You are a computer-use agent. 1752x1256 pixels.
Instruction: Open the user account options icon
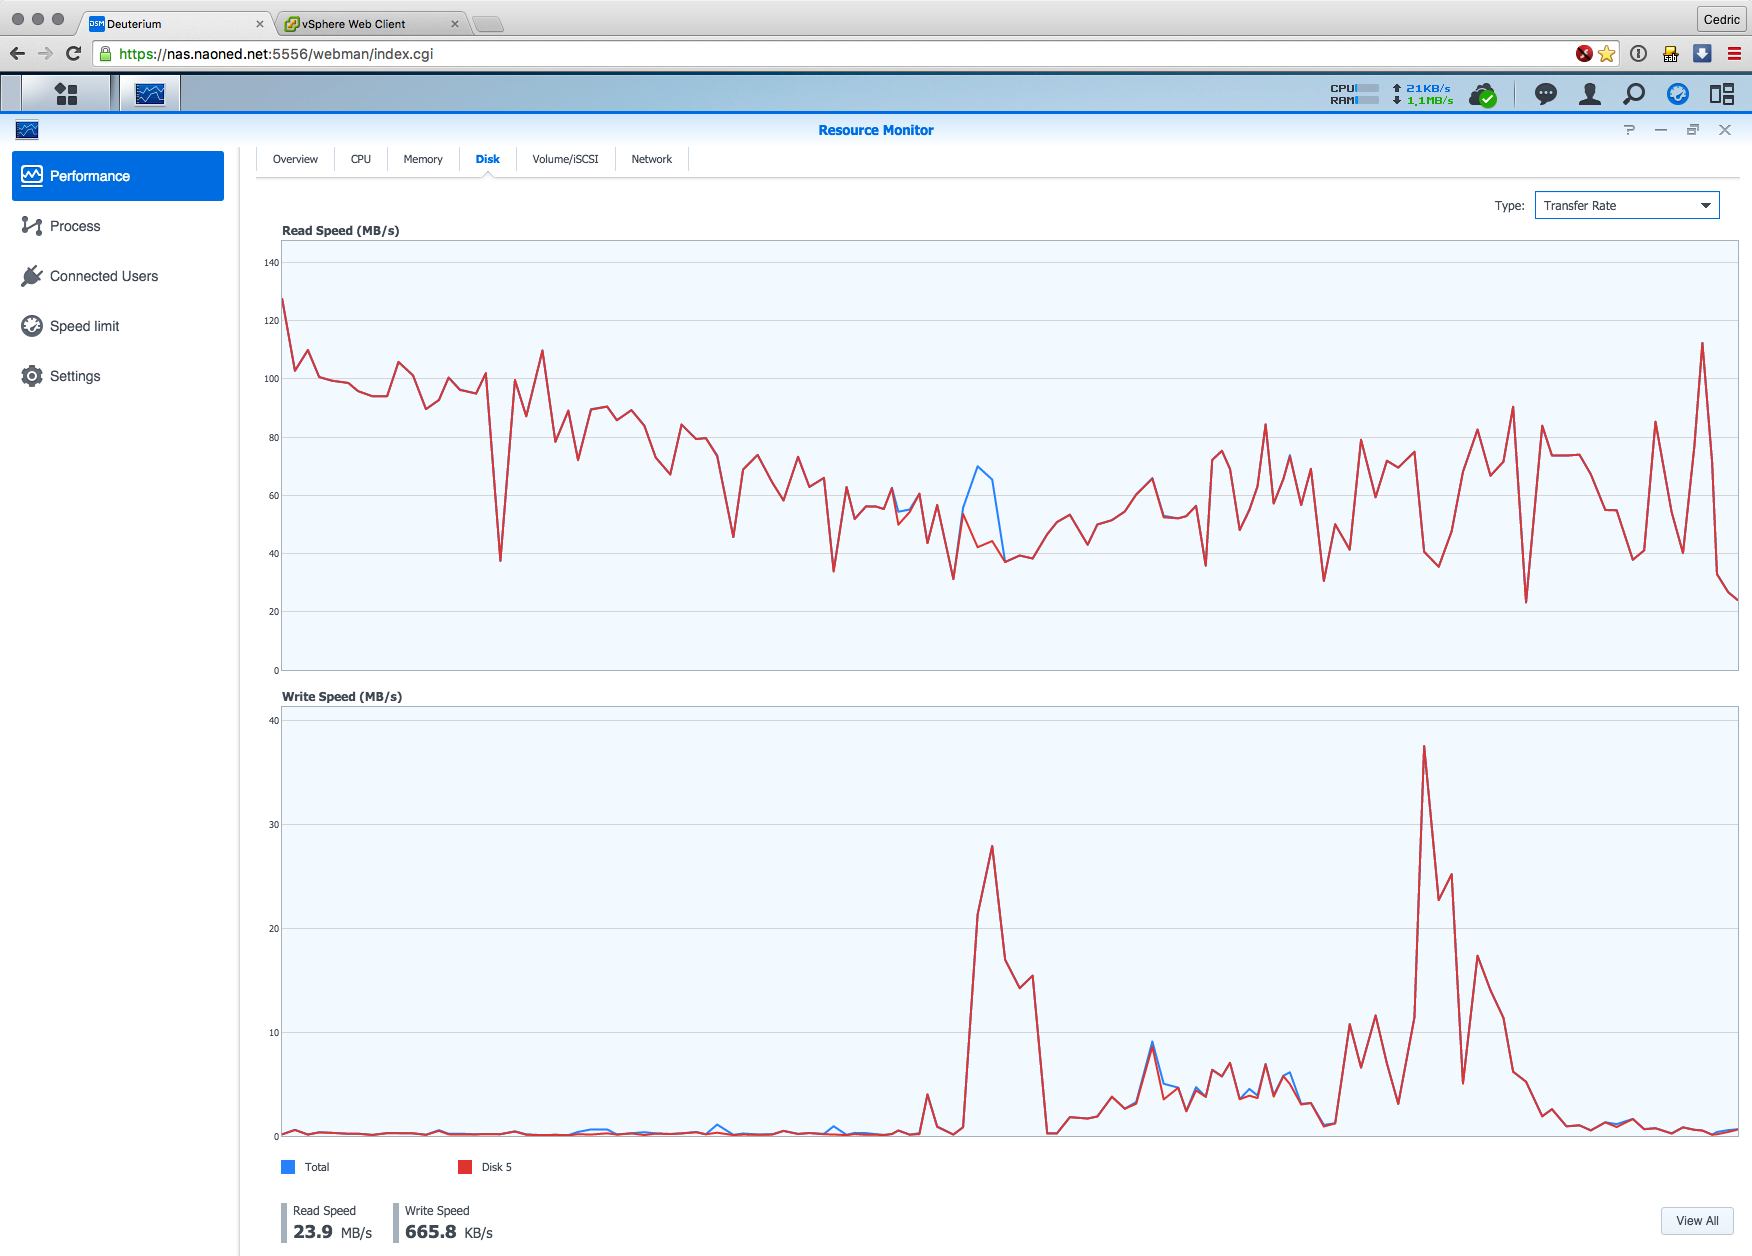tap(1589, 94)
